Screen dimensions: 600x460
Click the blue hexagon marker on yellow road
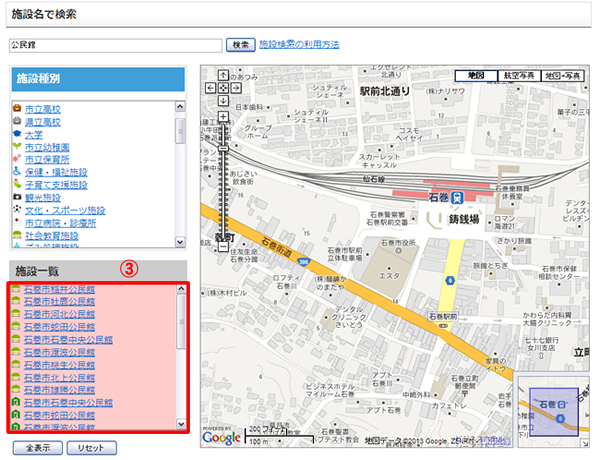450,281
